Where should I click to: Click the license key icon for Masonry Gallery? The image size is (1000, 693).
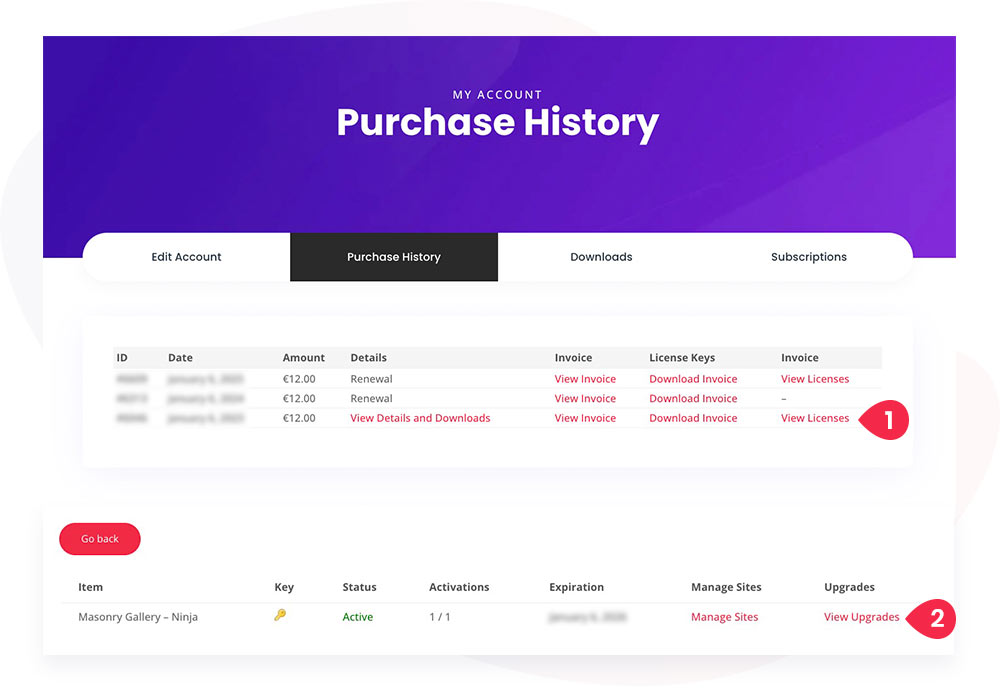coord(280,615)
